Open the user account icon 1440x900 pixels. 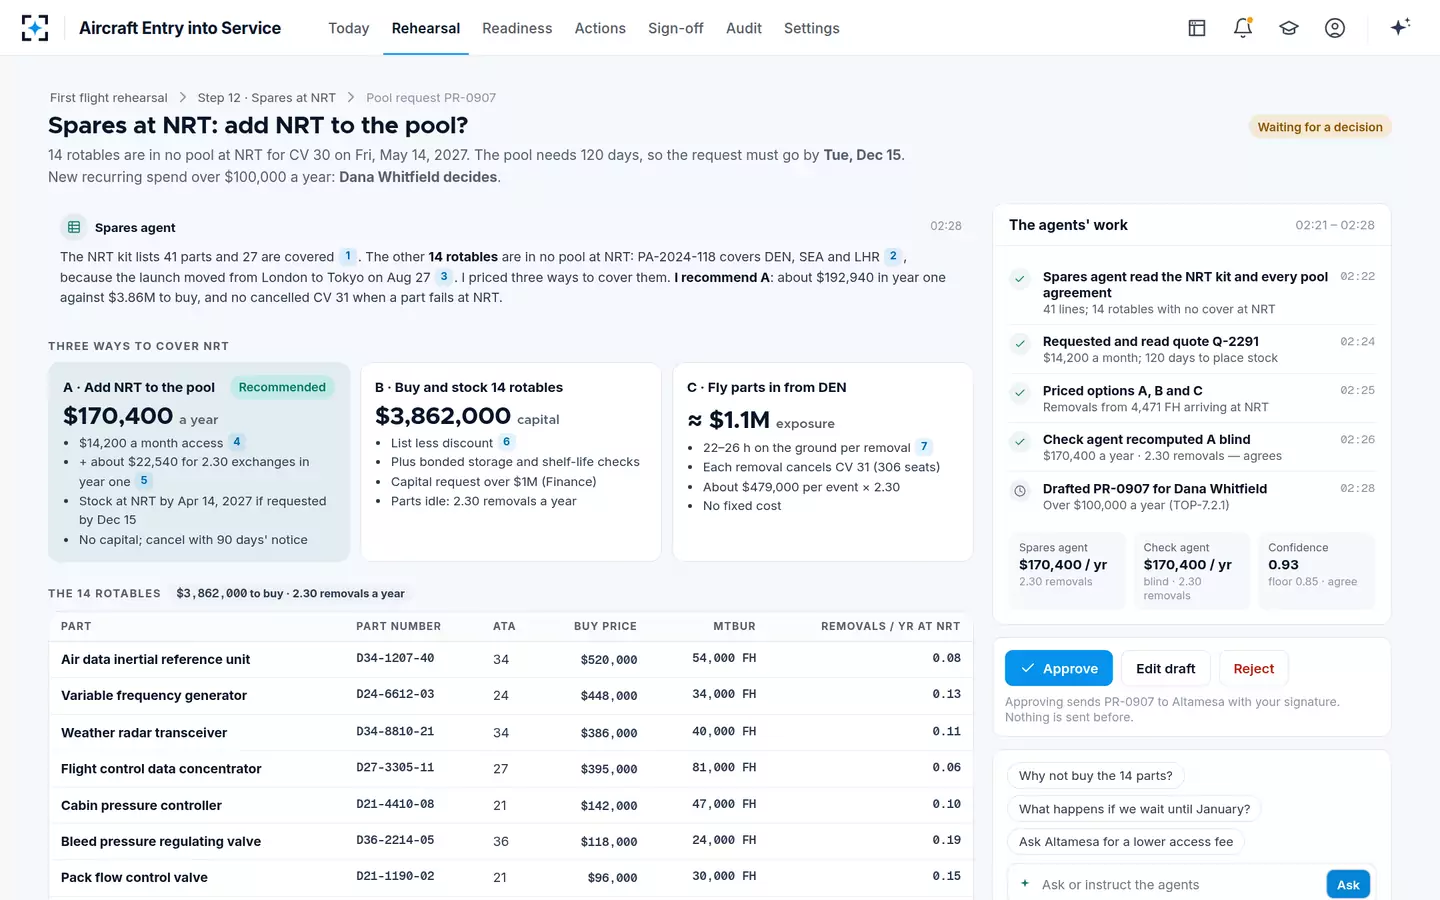point(1335,28)
